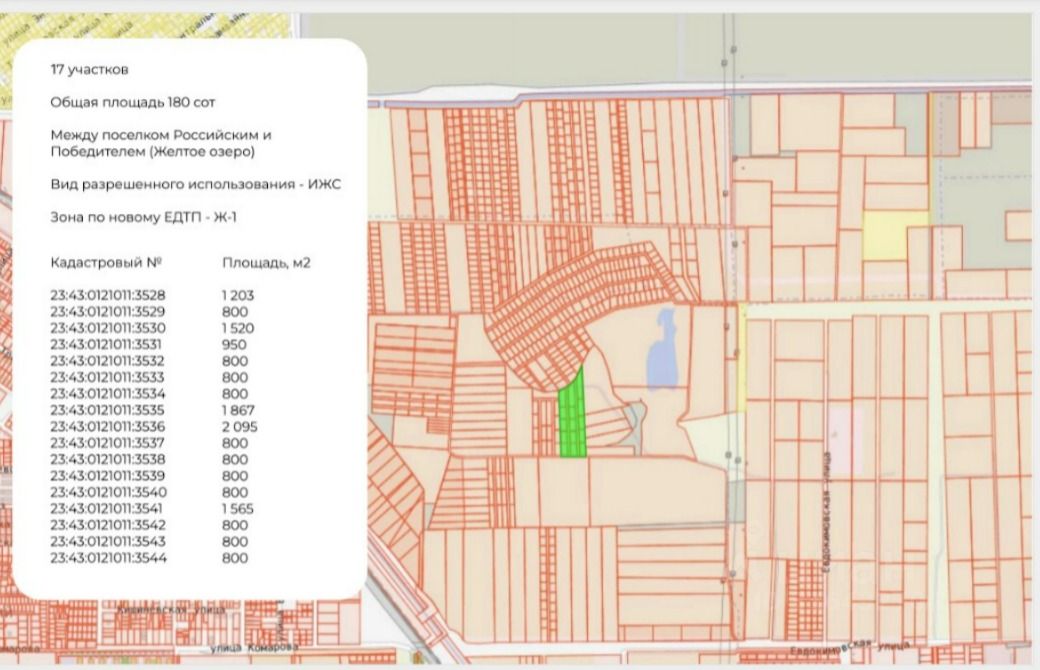
Task: Select the 'Общая площадь 180 сот' line
Action: click(x=133, y=102)
